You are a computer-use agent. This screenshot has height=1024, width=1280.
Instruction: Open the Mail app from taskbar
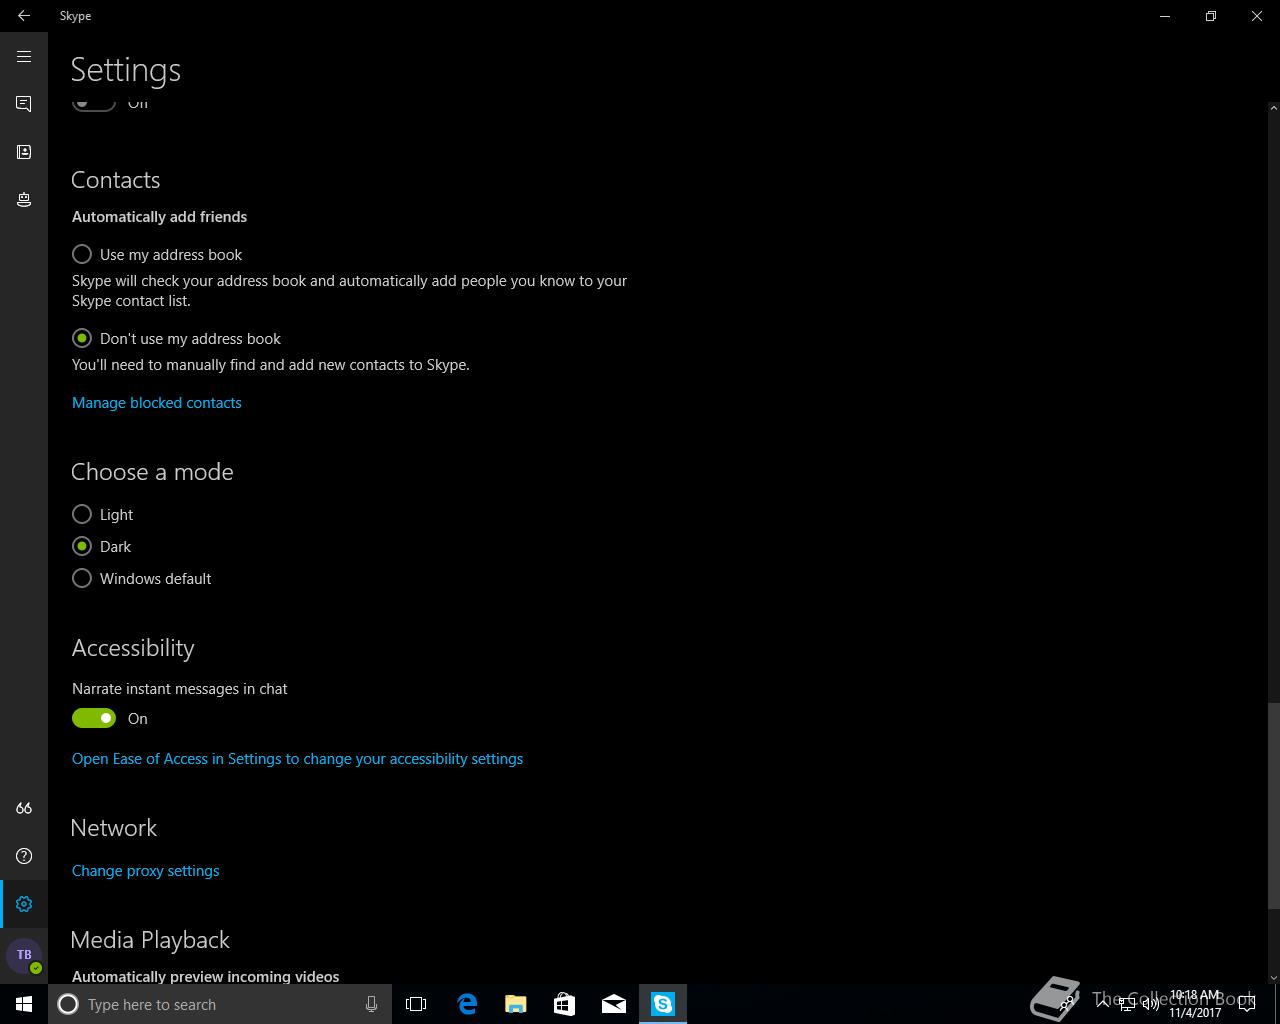(614, 1004)
